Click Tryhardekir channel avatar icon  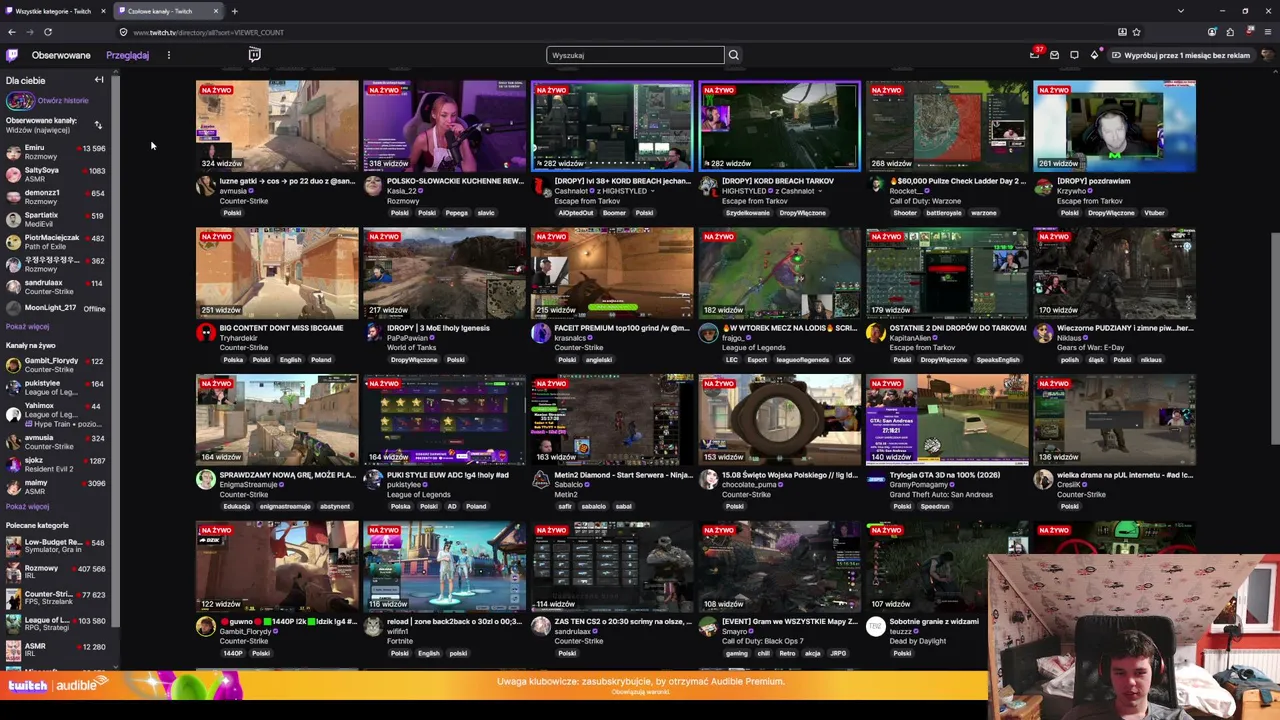tap(206, 333)
